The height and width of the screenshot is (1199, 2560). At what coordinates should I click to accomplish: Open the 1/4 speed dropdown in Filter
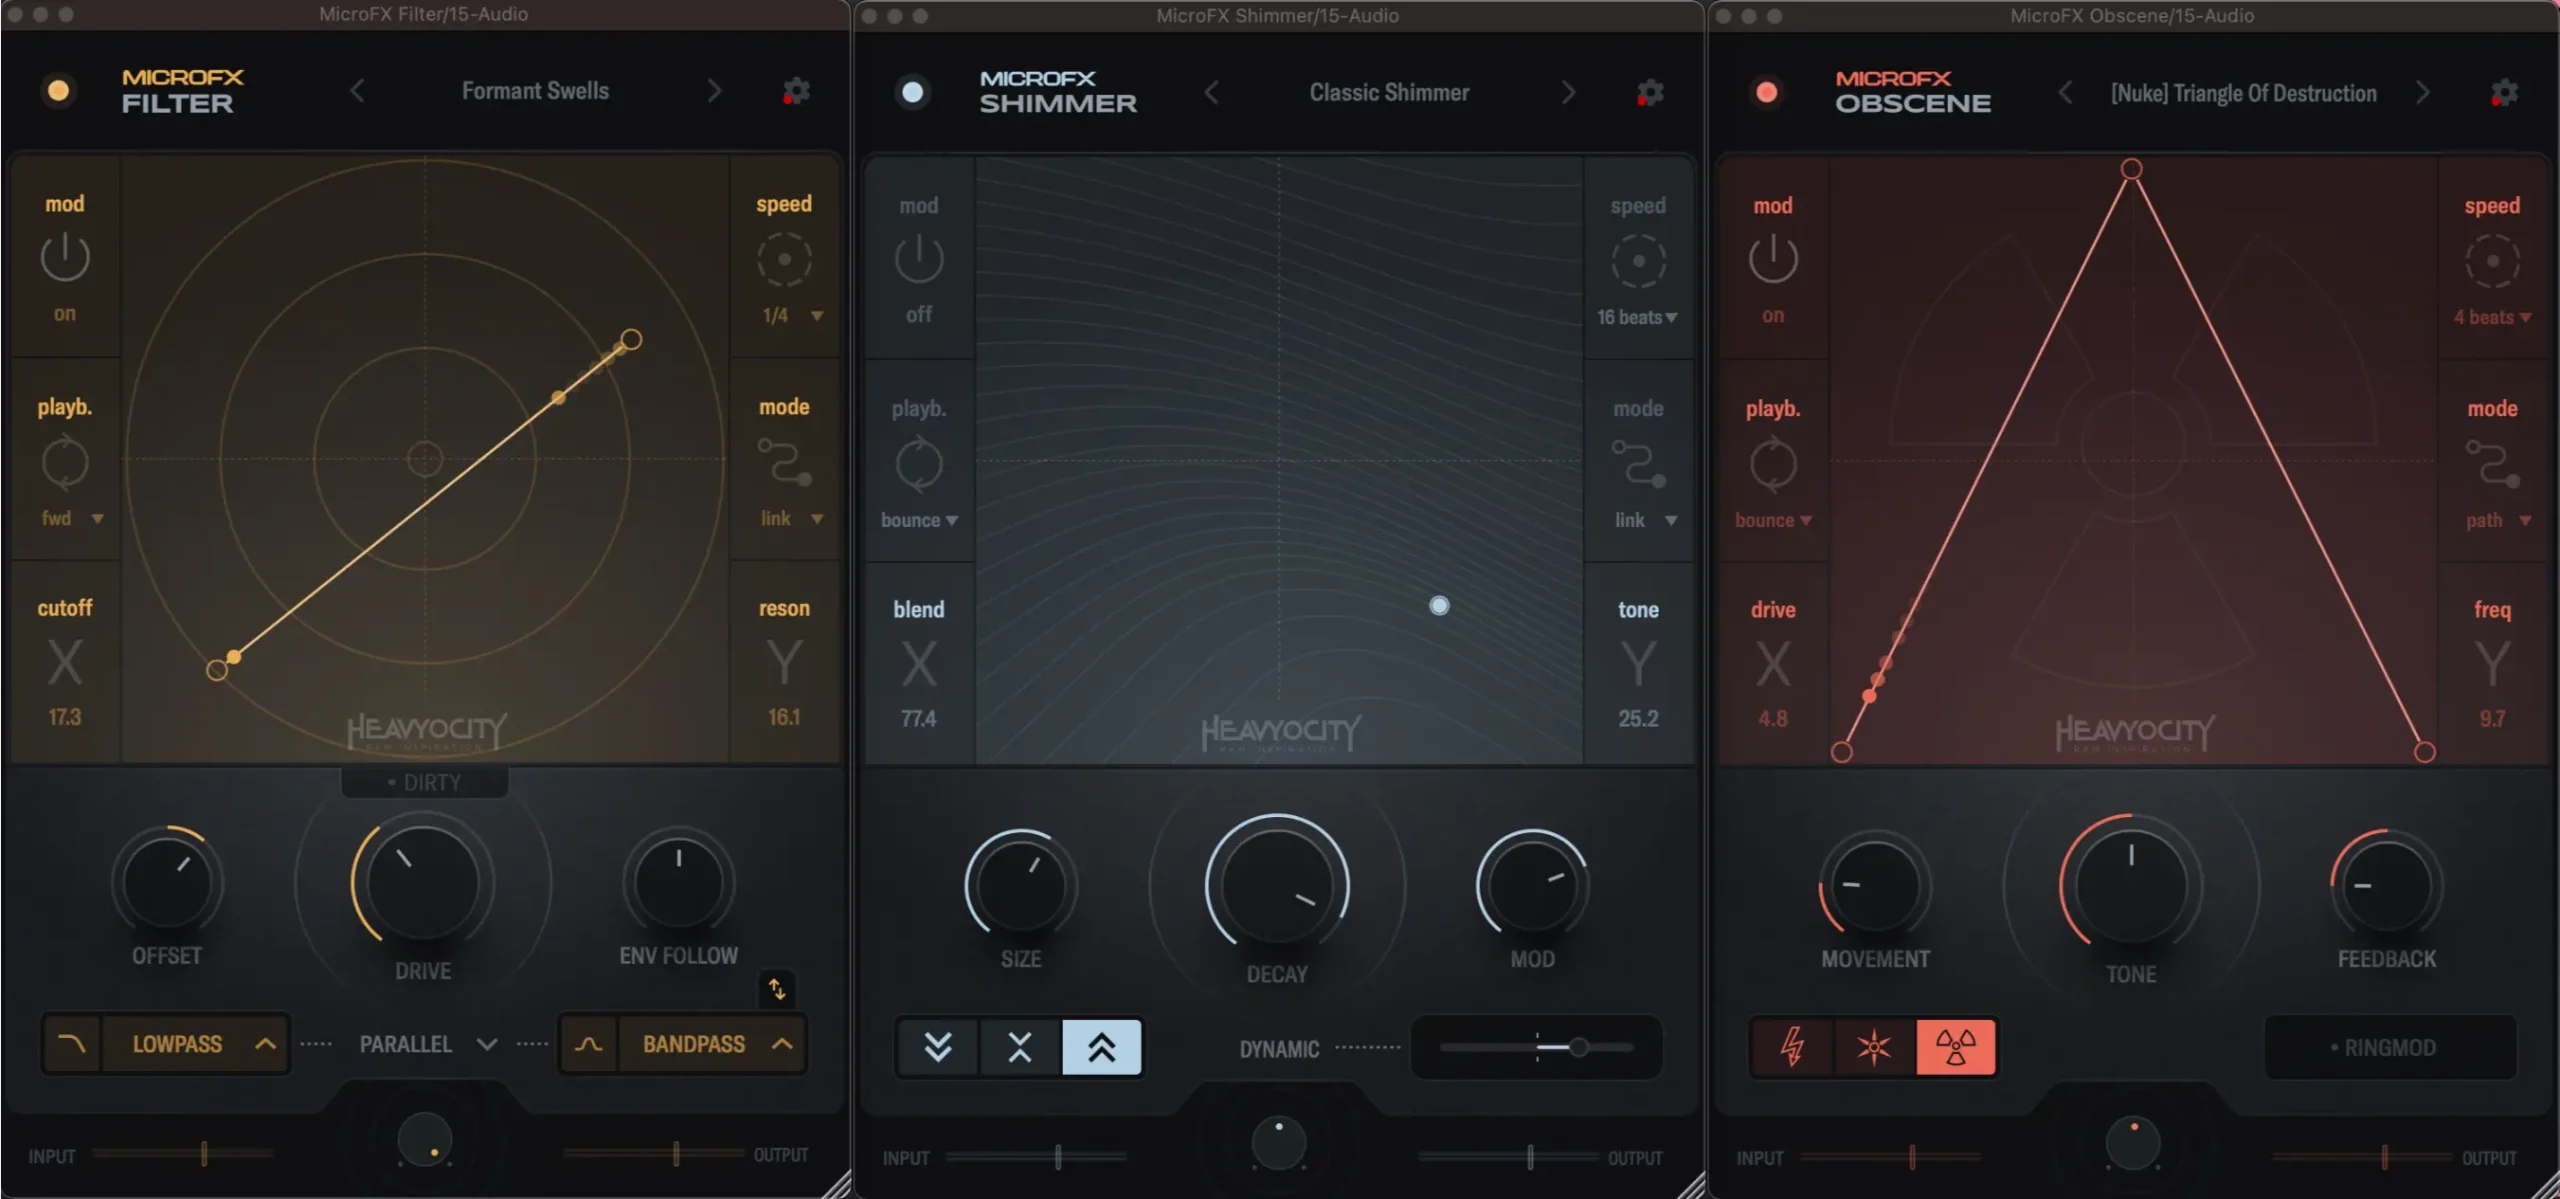[792, 315]
